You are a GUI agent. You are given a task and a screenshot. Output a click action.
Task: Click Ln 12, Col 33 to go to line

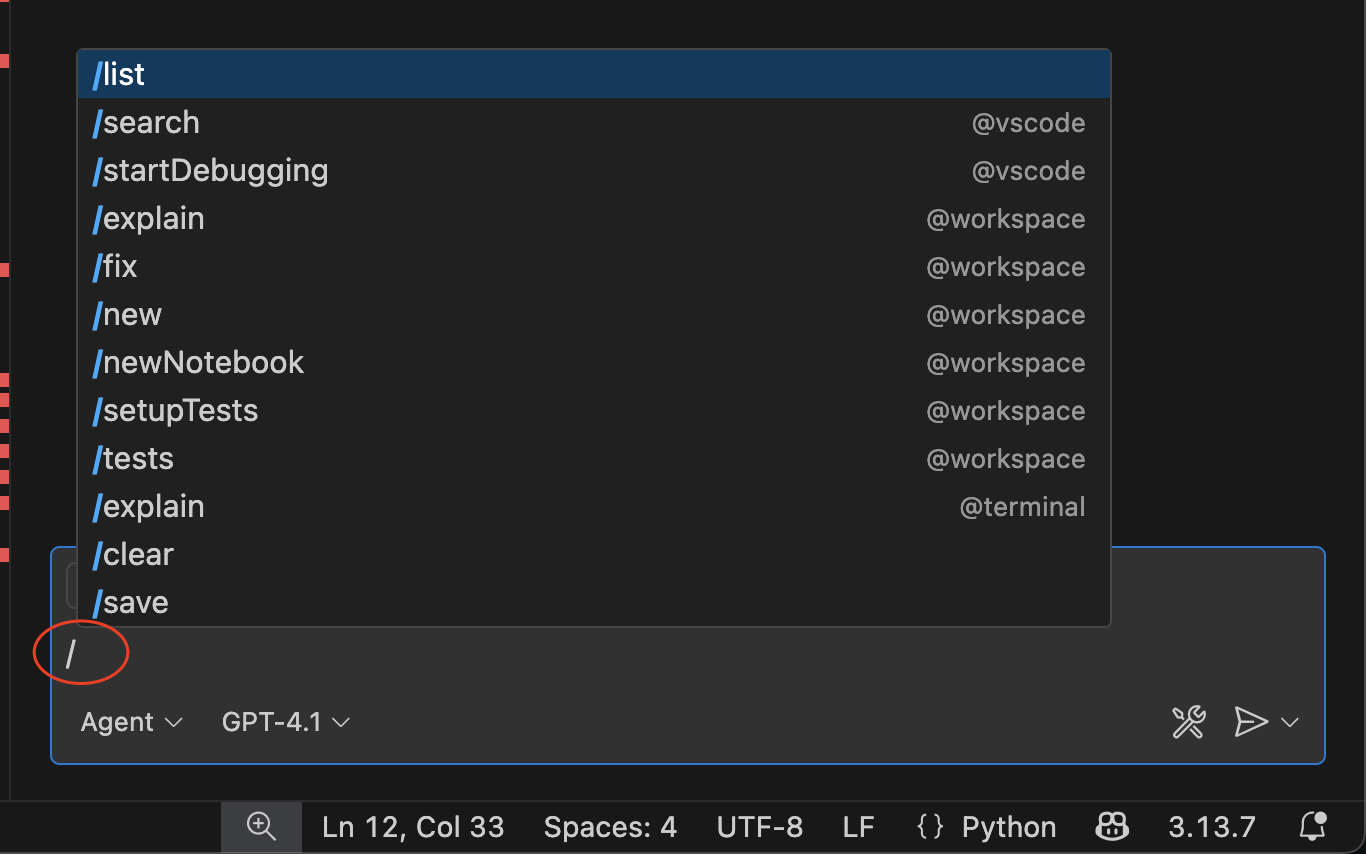click(413, 827)
